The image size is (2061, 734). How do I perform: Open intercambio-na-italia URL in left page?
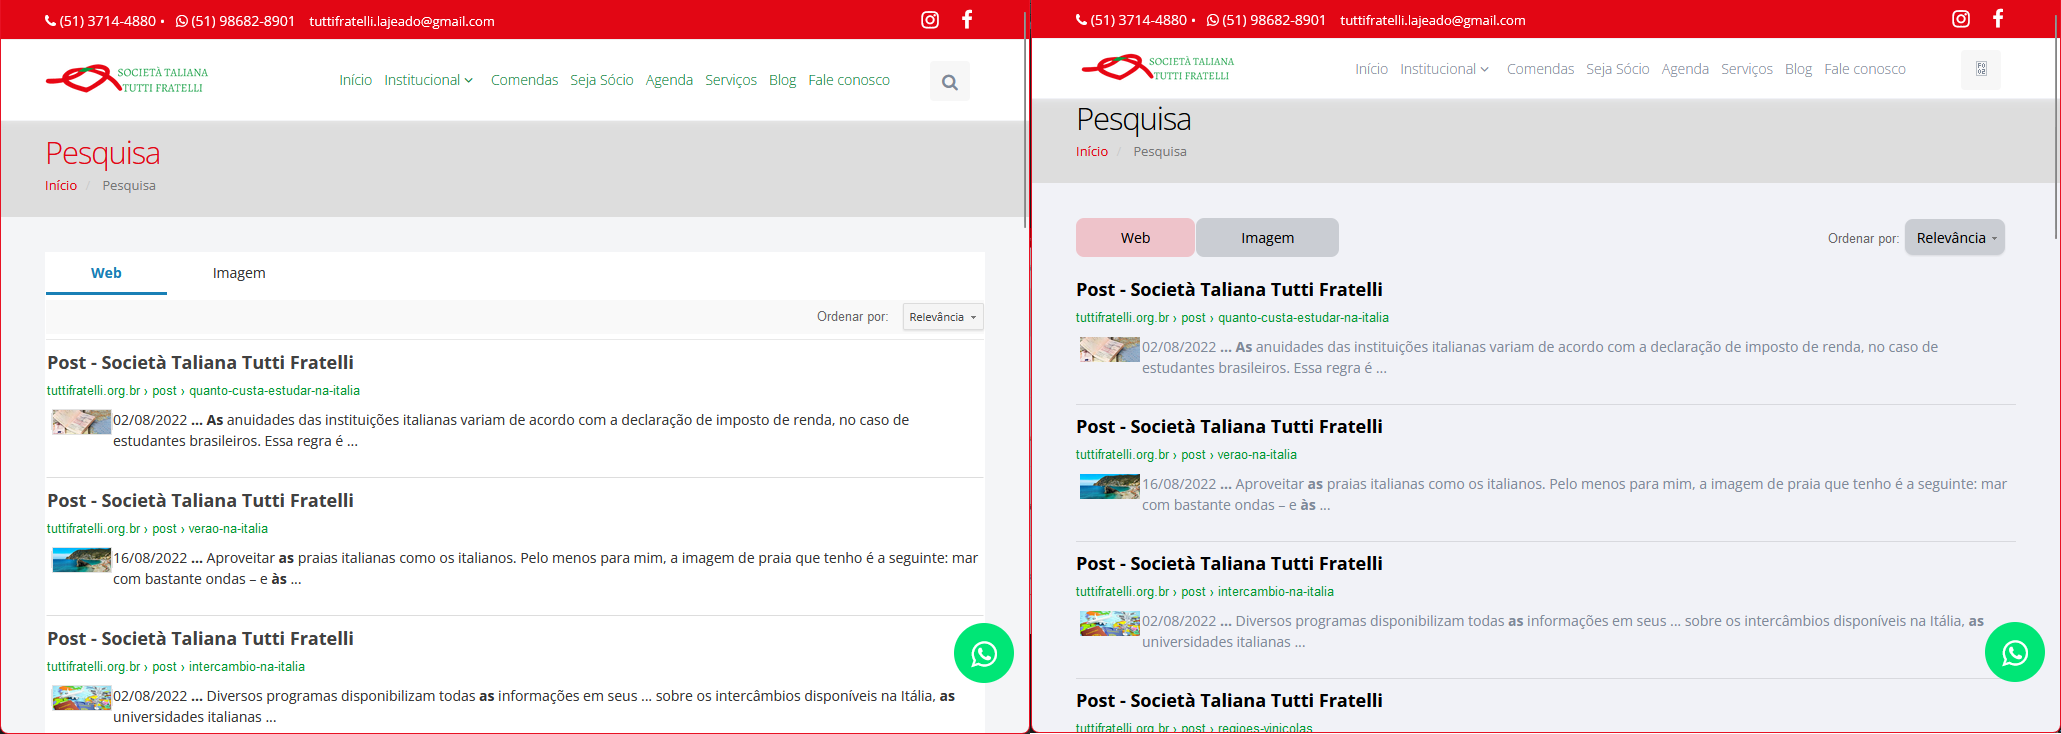pos(176,667)
